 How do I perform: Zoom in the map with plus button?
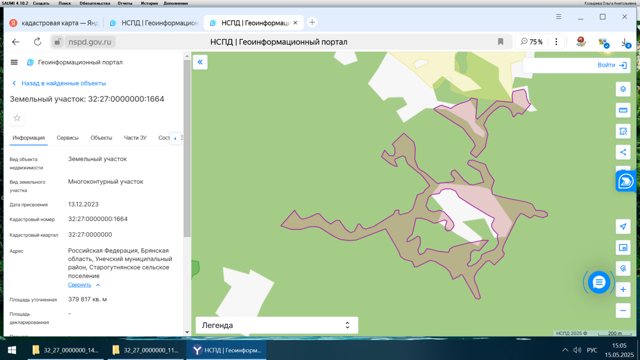(623, 289)
